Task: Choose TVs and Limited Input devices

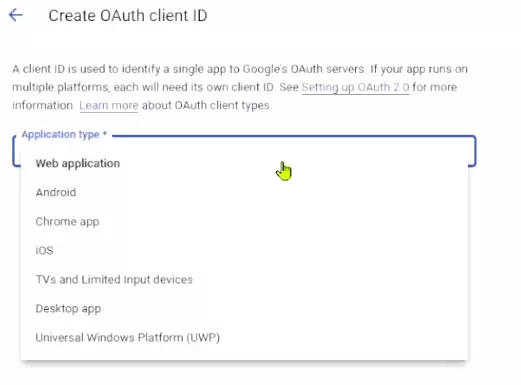Action: pos(244,279)
